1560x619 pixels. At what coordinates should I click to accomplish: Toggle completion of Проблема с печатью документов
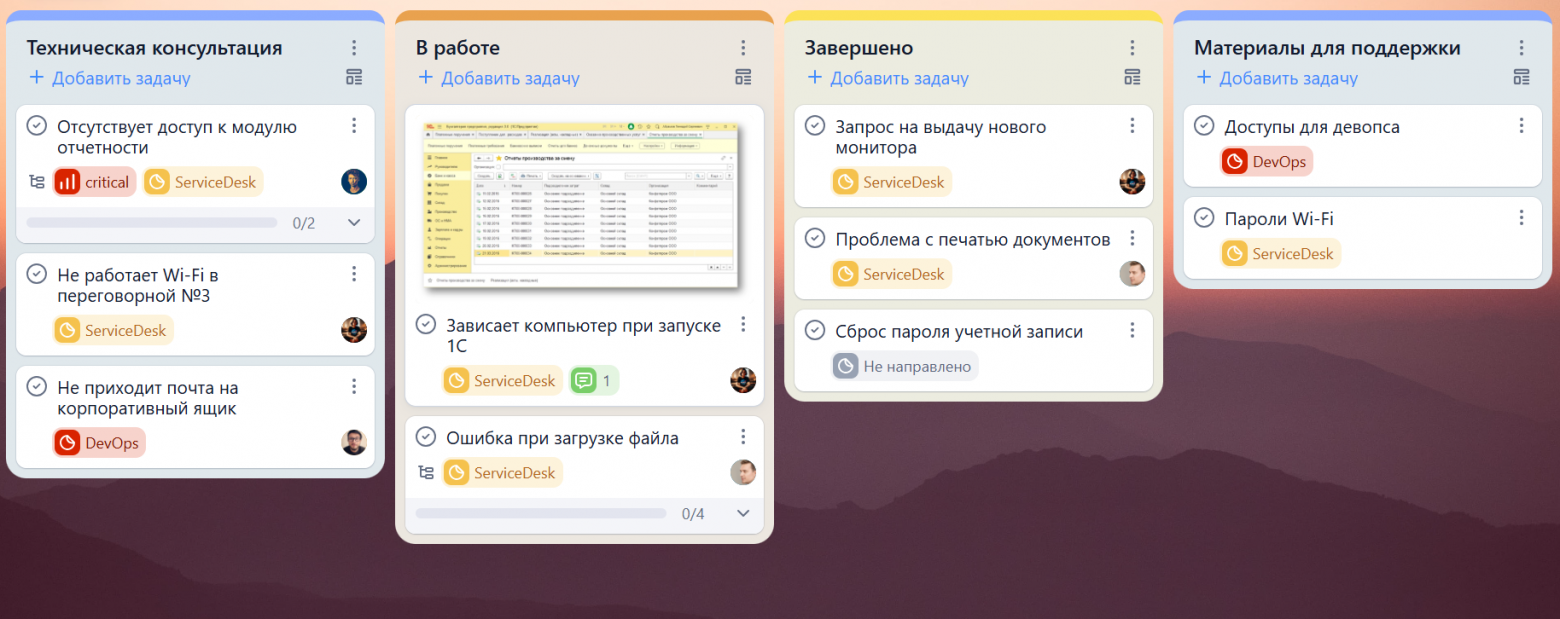(x=815, y=238)
